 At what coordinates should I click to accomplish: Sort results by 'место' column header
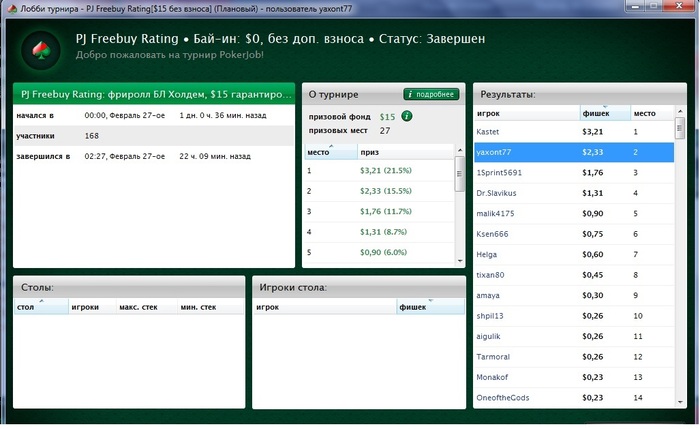tap(652, 113)
